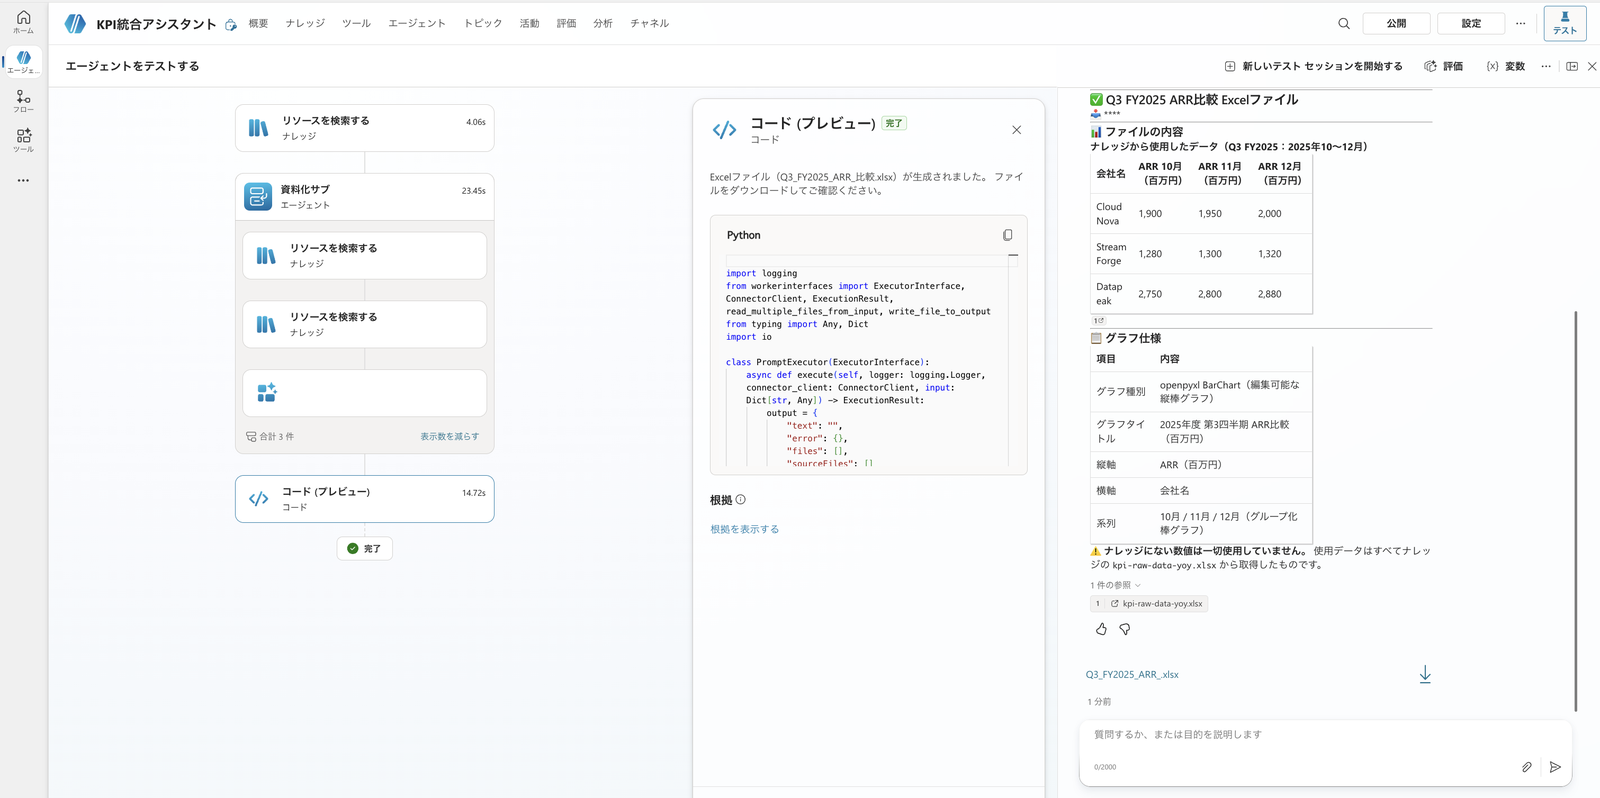This screenshot has width=1600, height=798.
Task: Open the sidebar more options ellipsis
Action: [x=23, y=181]
